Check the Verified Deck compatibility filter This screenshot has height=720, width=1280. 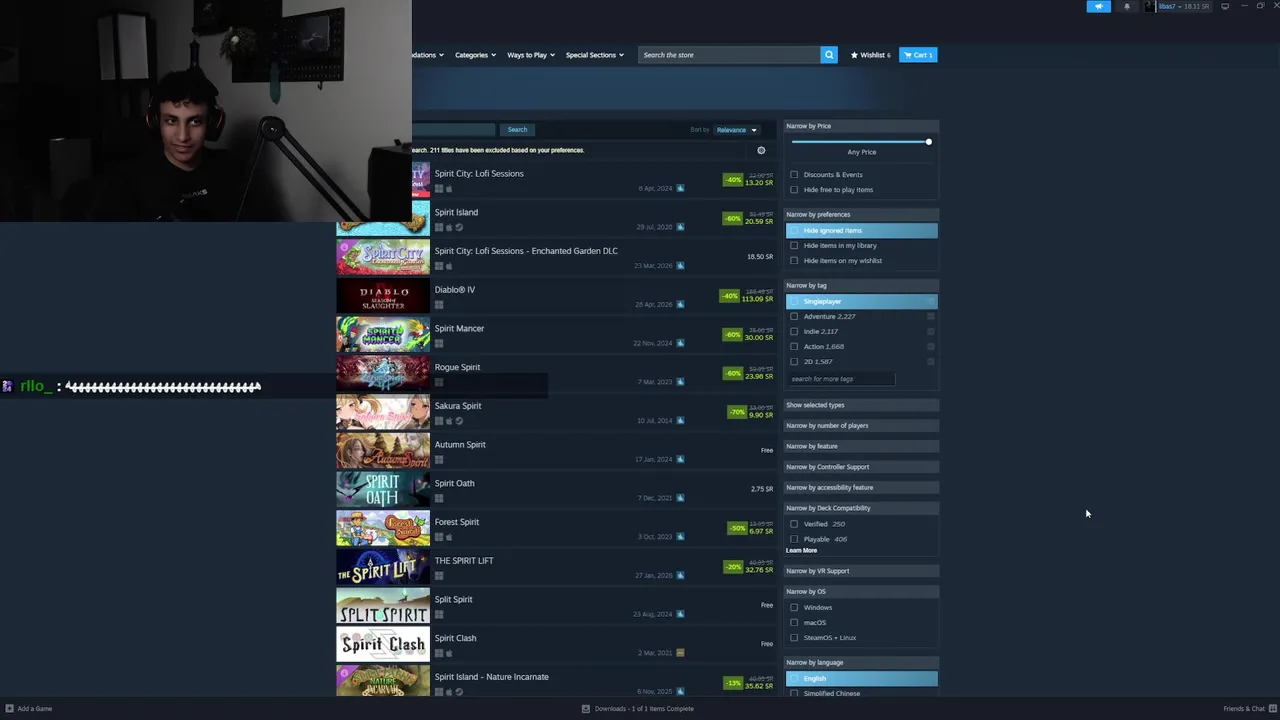tap(794, 524)
